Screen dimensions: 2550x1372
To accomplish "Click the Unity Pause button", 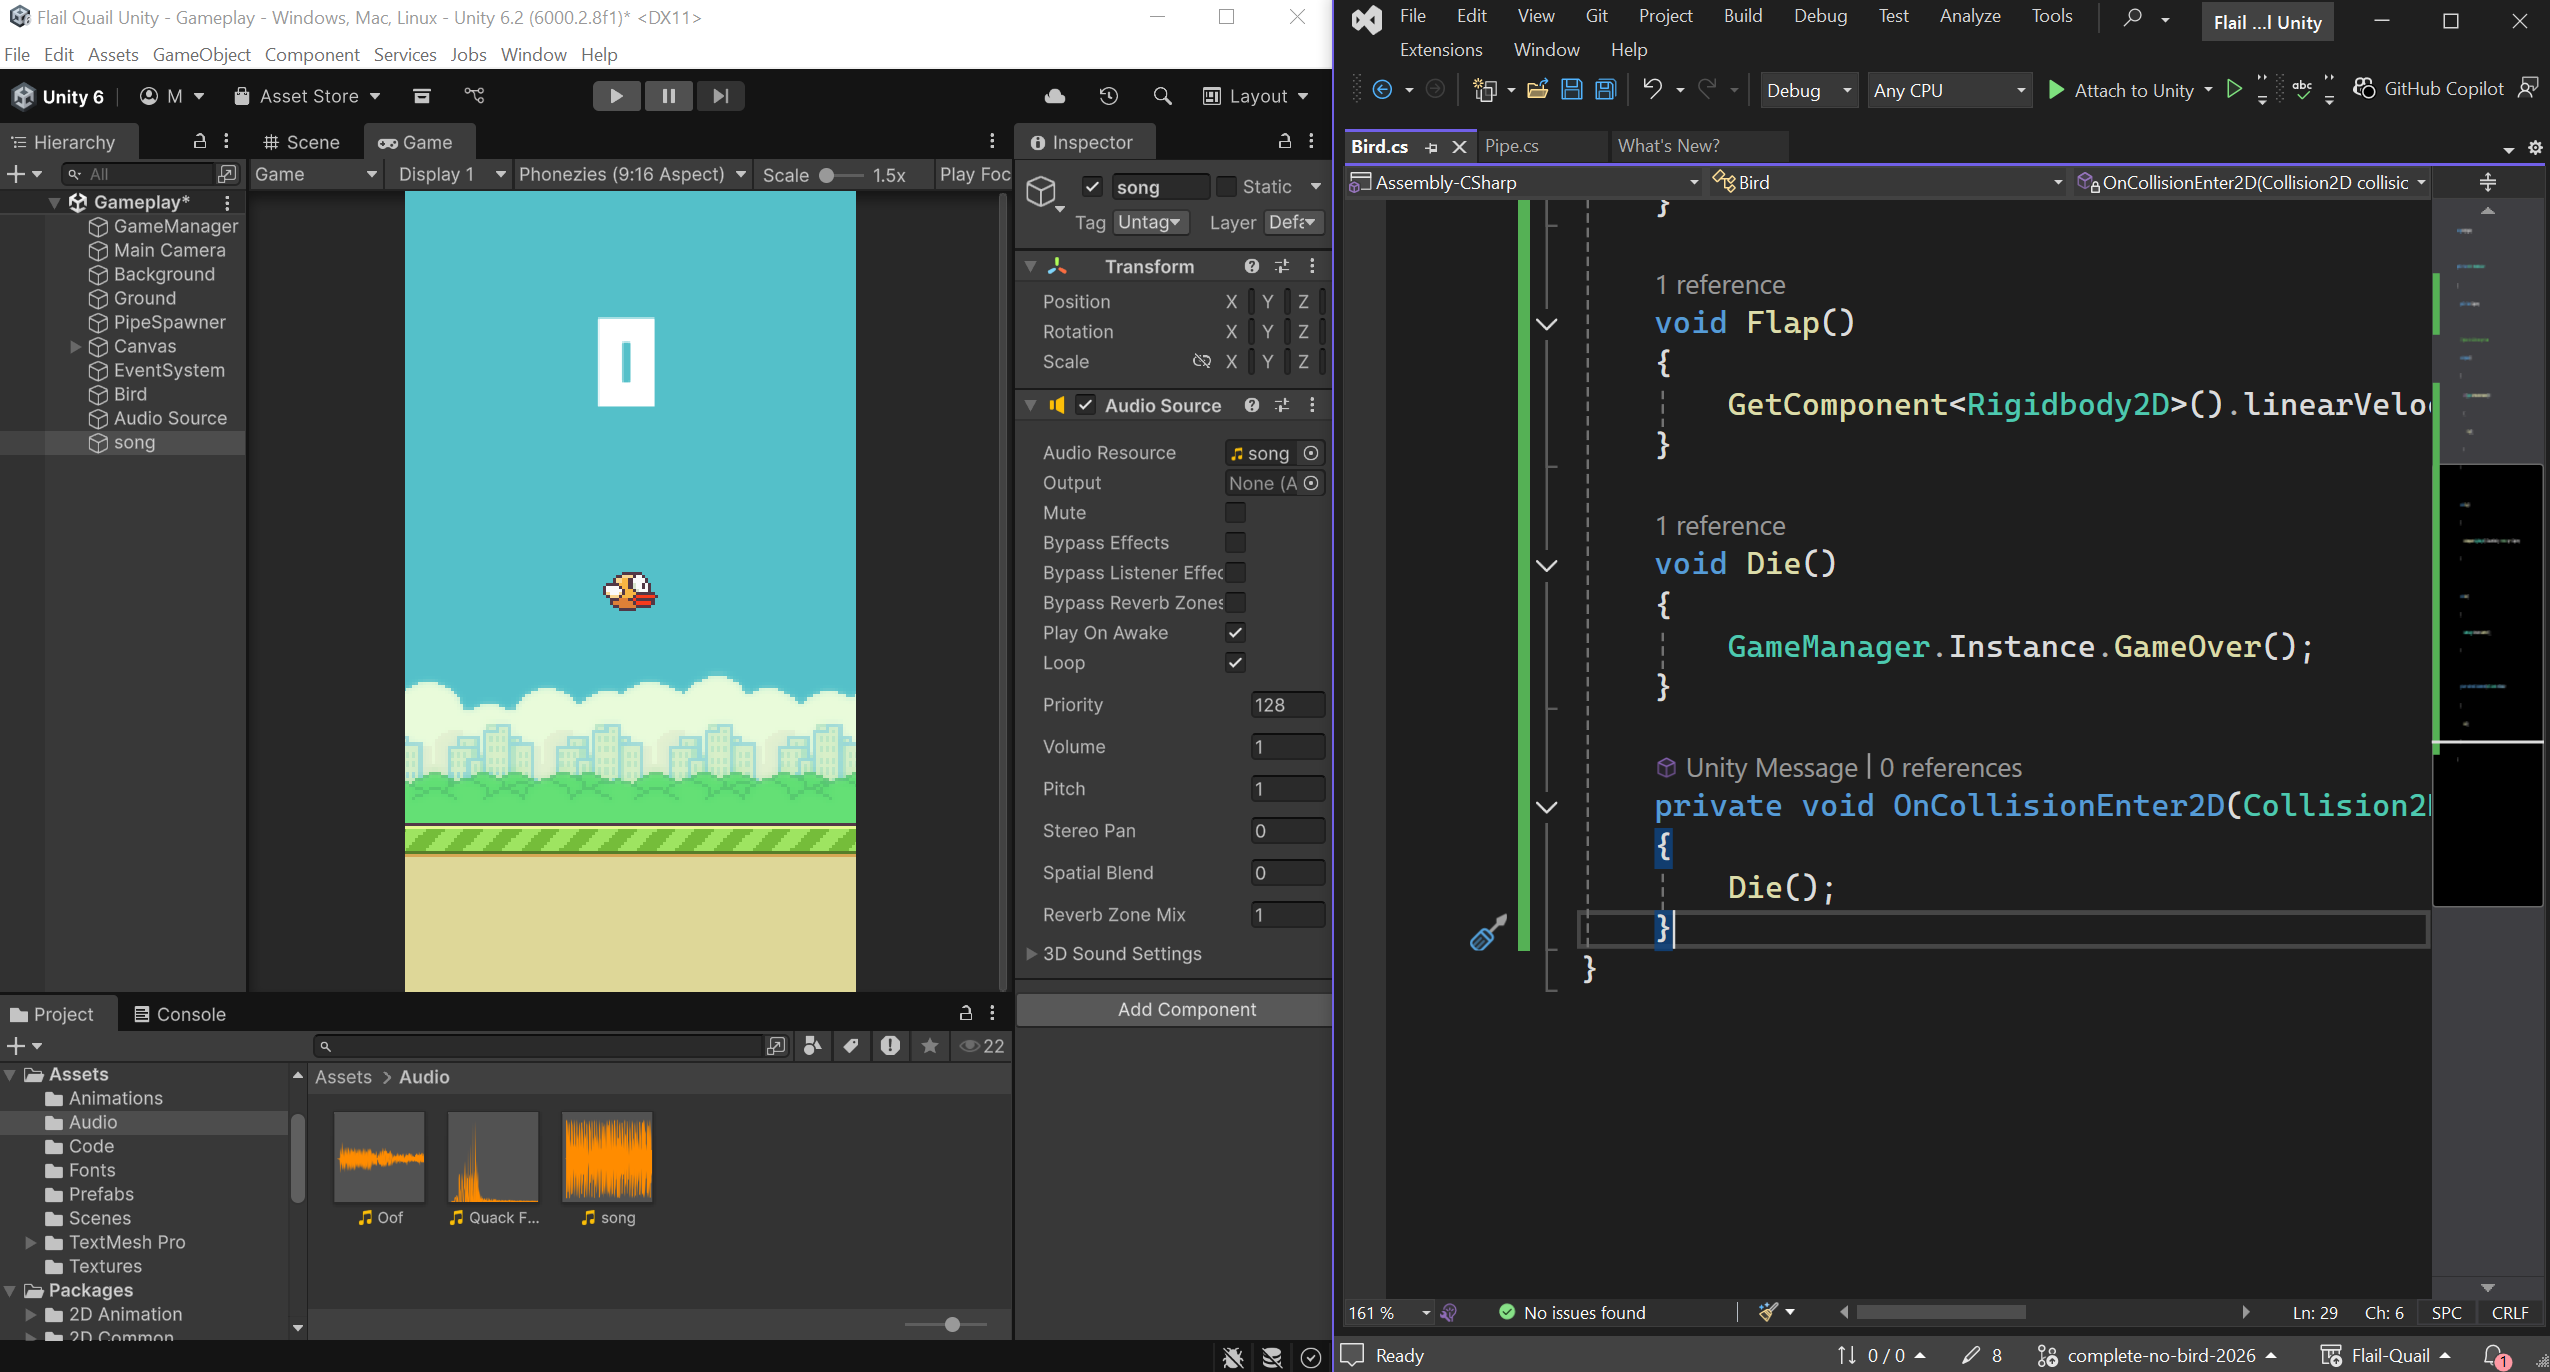I will tap(668, 96).
